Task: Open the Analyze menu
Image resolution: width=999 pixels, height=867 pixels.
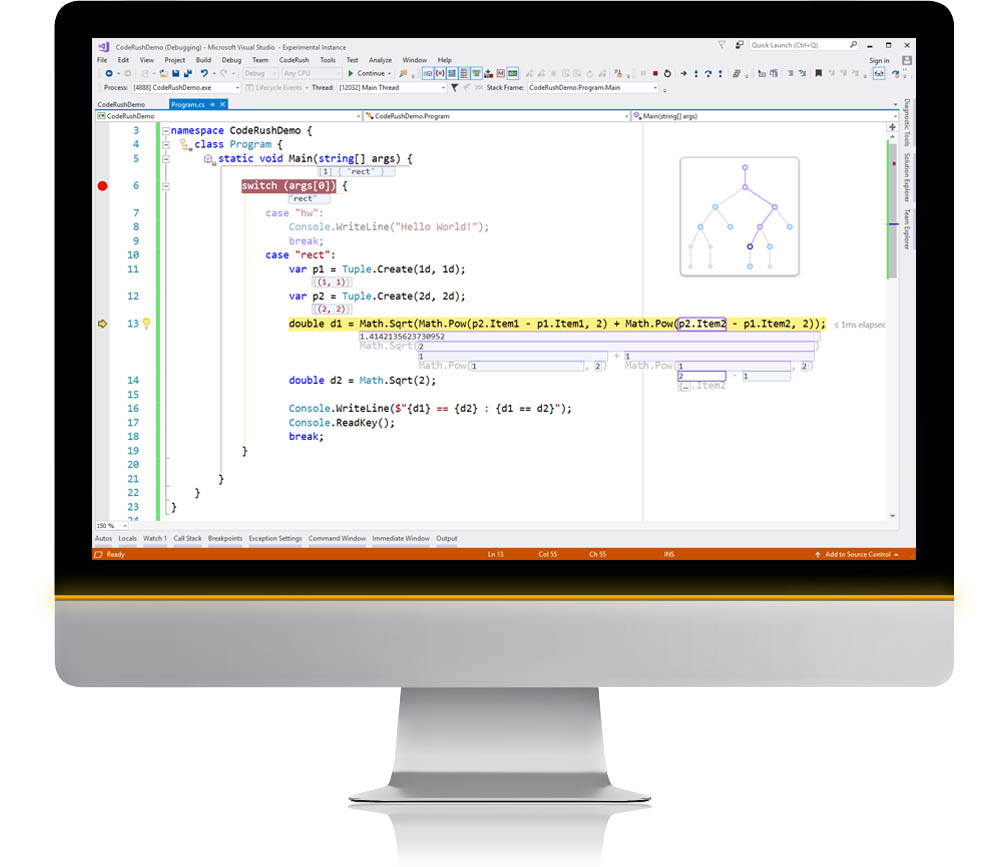Action: point(380,61)
